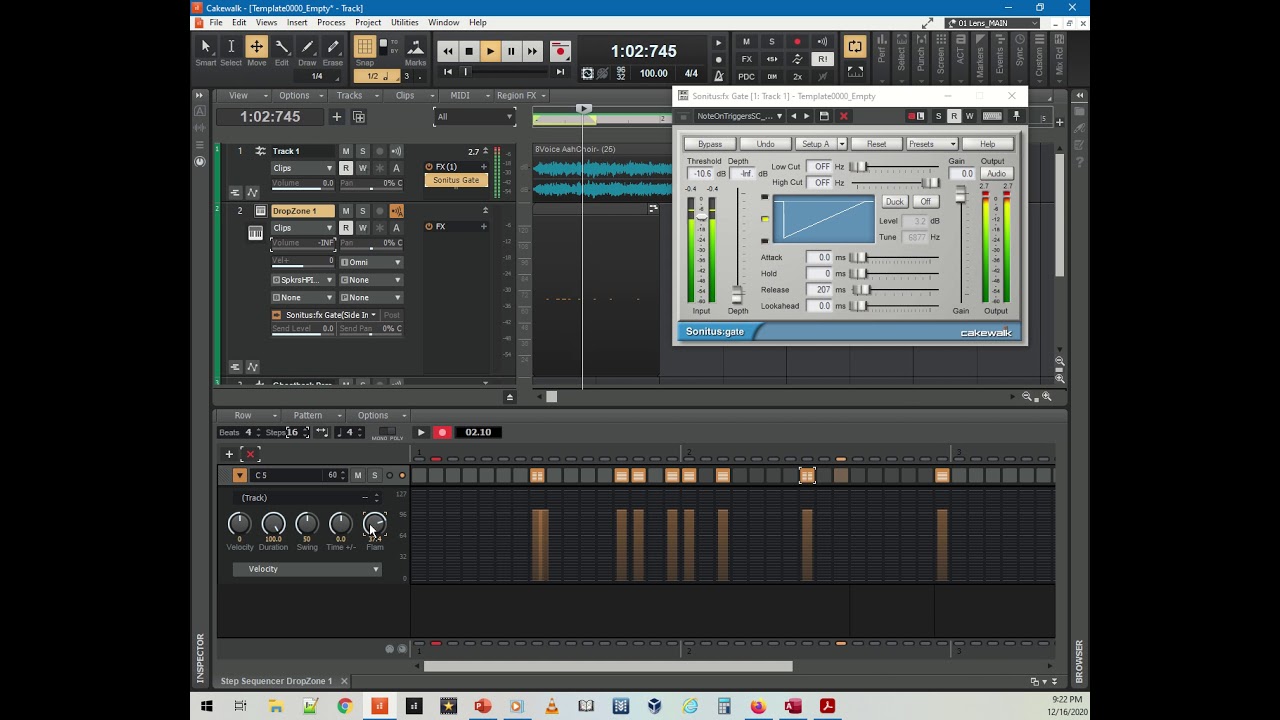This screenshot has height=720, width=1280.
Task: Delete the plugin preset with red X
Action: (x=843, y=116)
